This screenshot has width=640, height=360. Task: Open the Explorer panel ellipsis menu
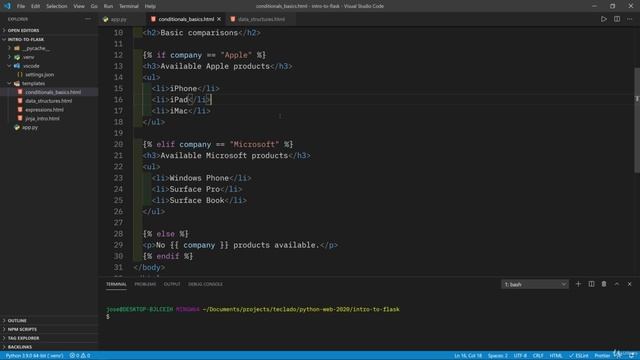[88, 19]
